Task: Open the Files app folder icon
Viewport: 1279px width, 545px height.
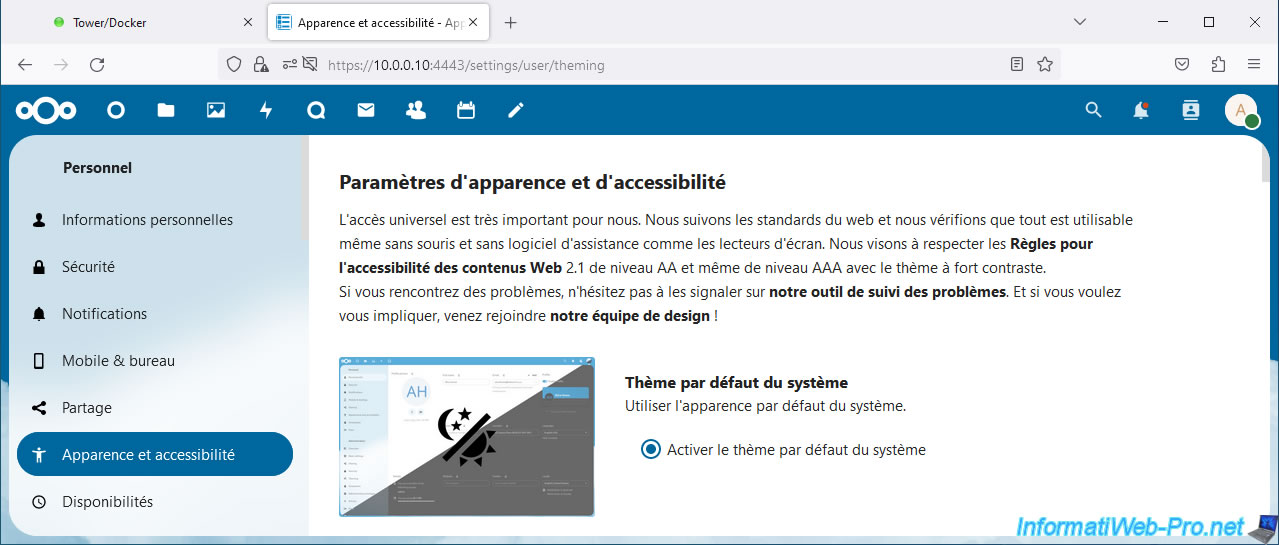Action: (x=166, y=111)
